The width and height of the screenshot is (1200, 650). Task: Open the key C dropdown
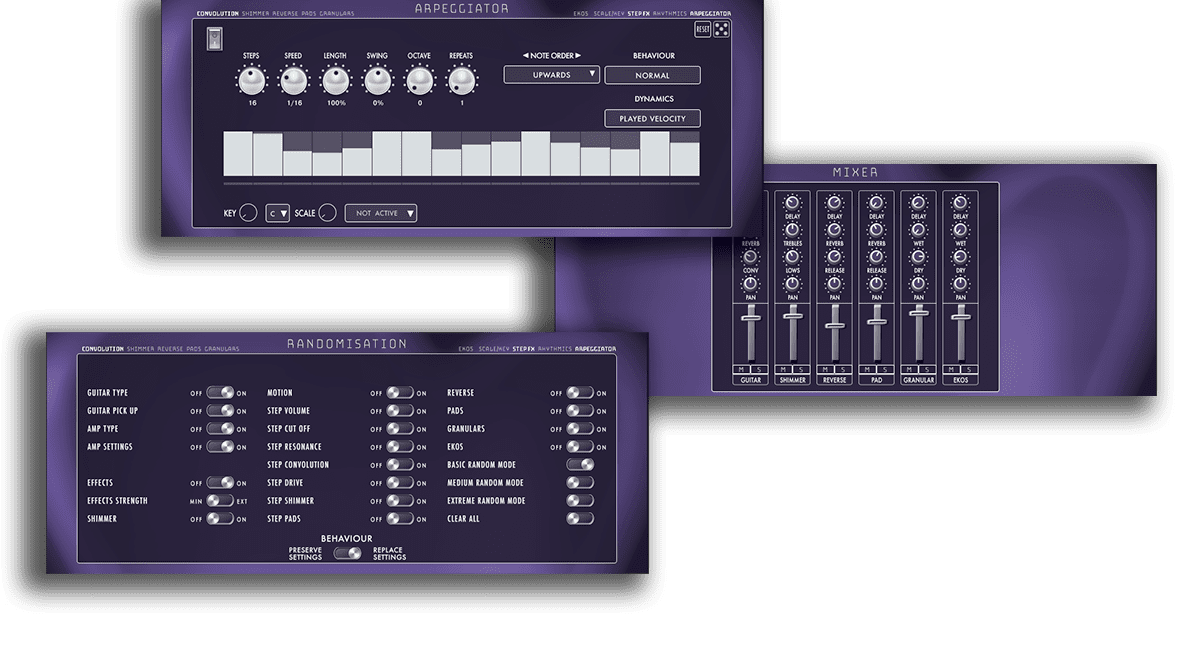(x=278, y=213)
